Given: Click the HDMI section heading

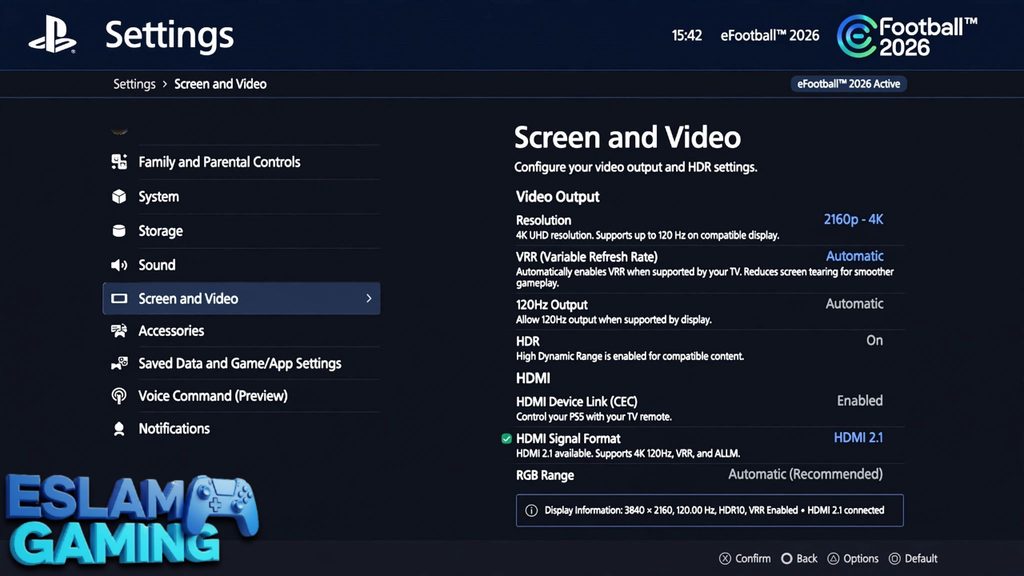Looking at the screenshot, I should (x=533, y=378).
